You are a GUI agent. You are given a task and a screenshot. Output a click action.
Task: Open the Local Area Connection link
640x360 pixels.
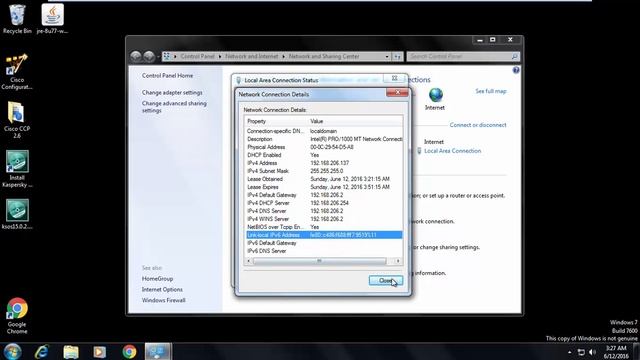click(x=452, y=151)
